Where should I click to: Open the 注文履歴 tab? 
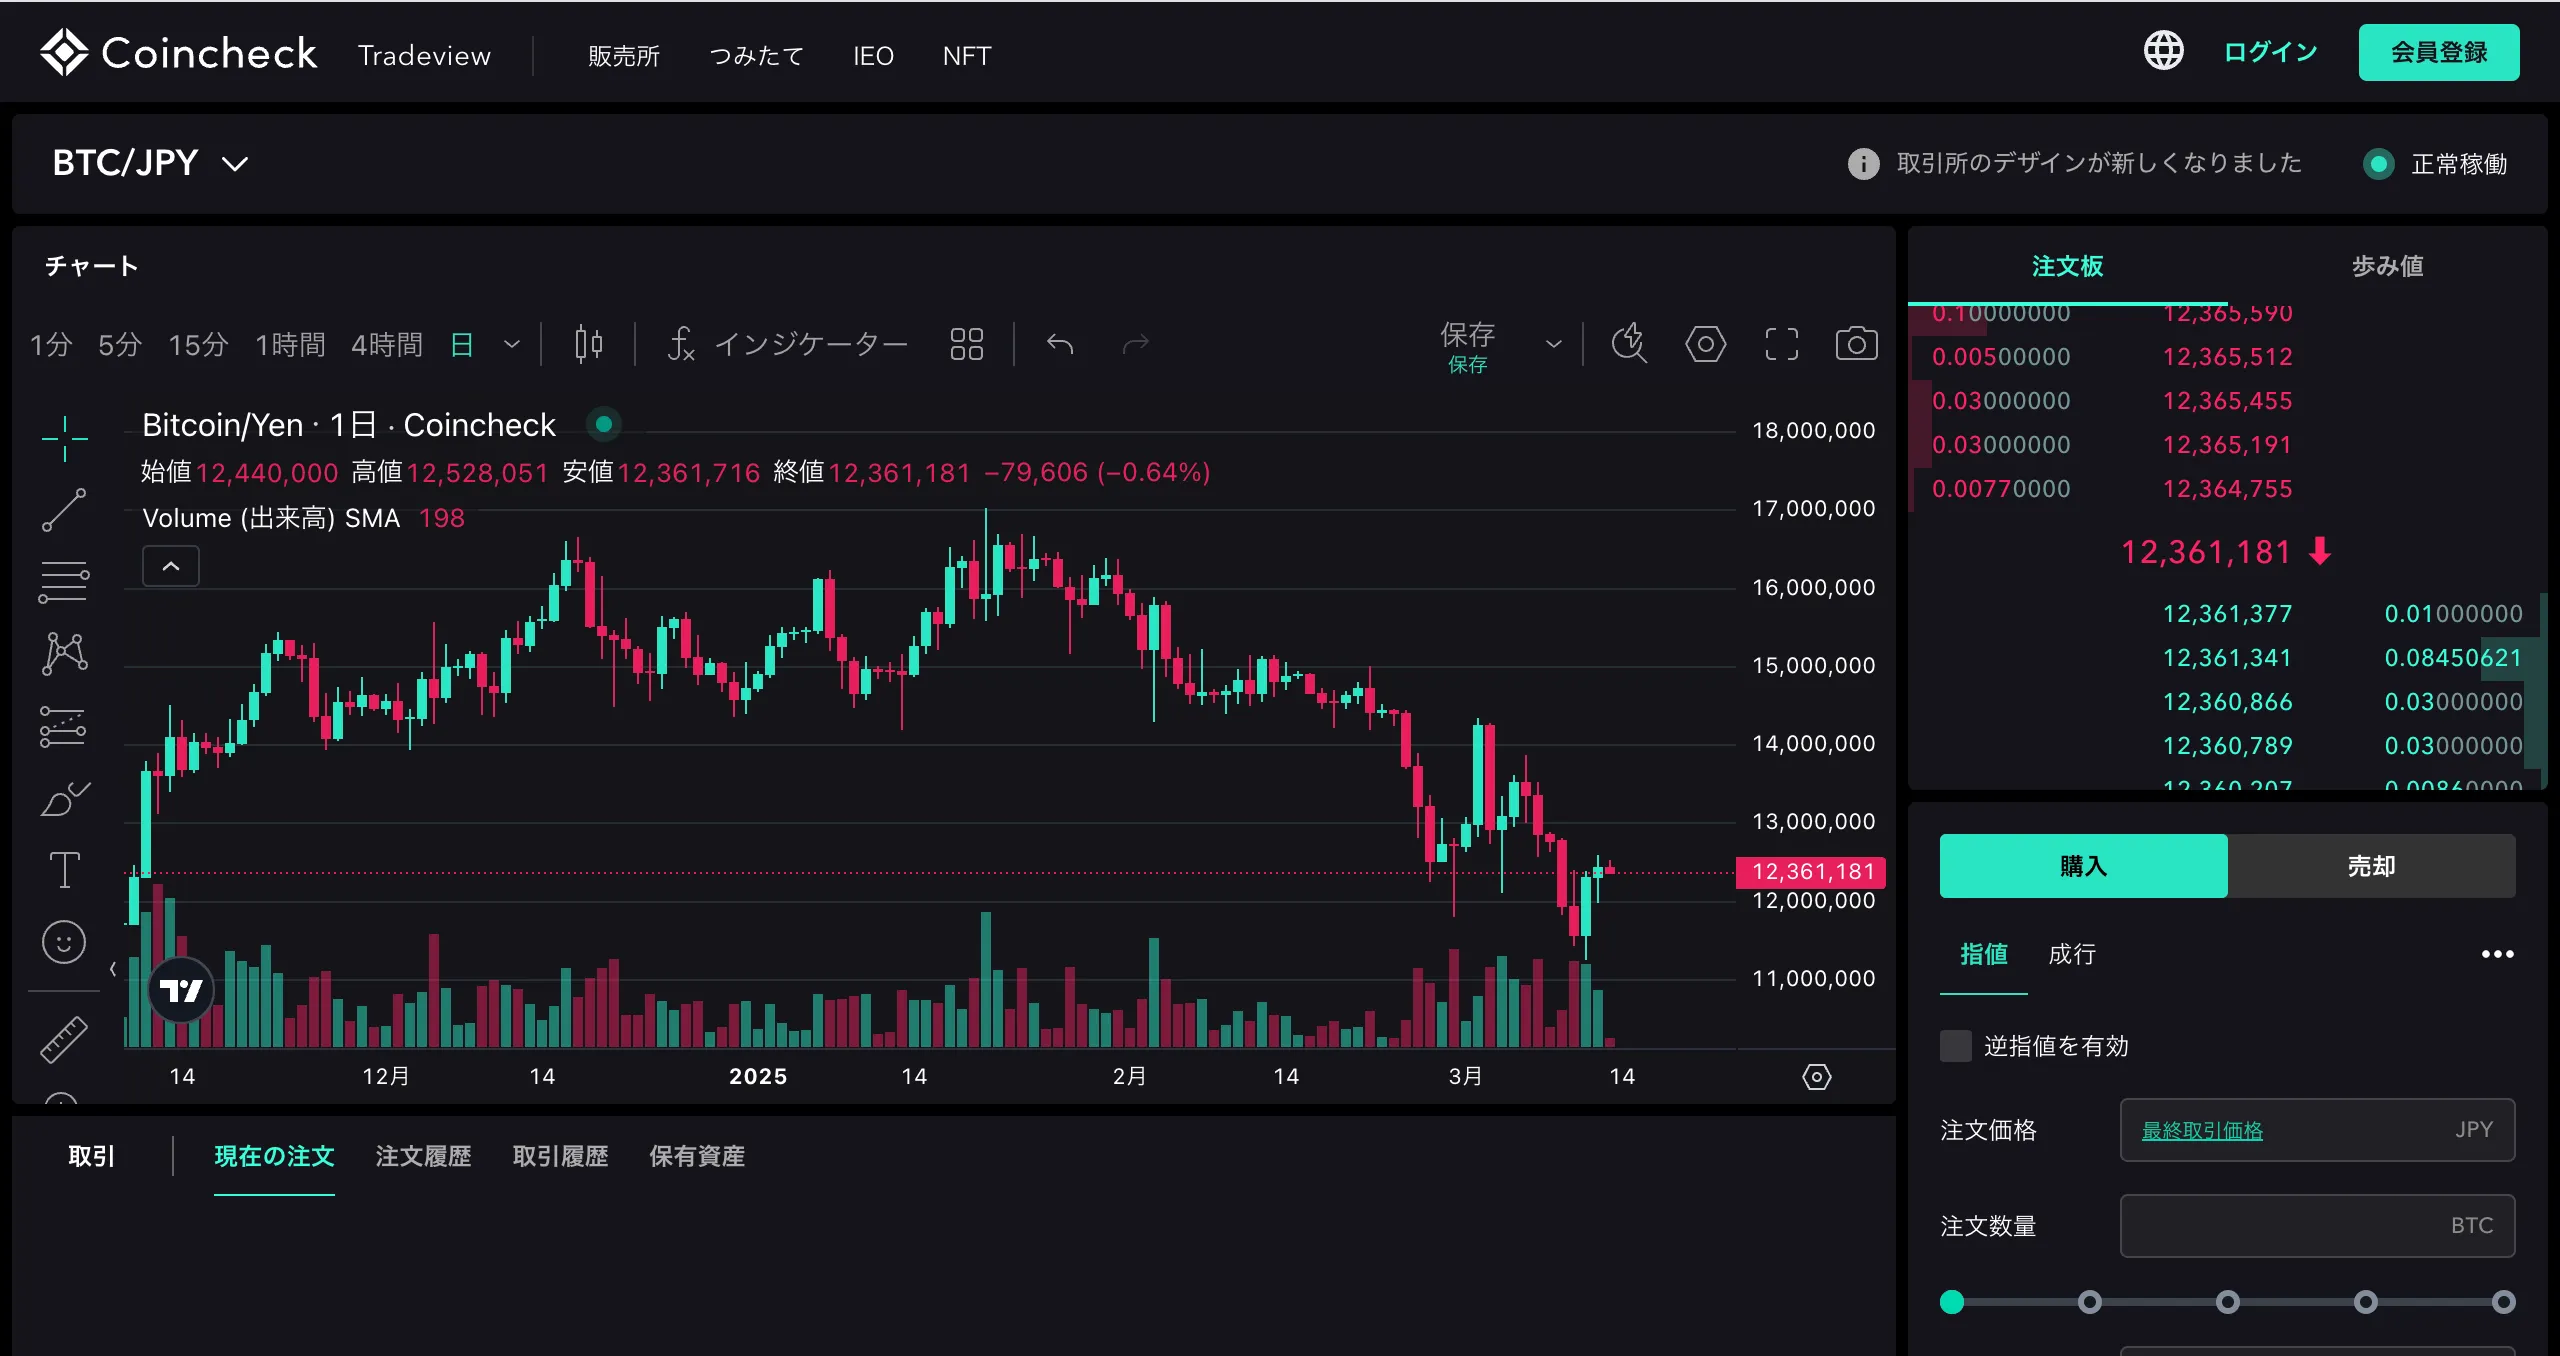tap(422, 1156)
